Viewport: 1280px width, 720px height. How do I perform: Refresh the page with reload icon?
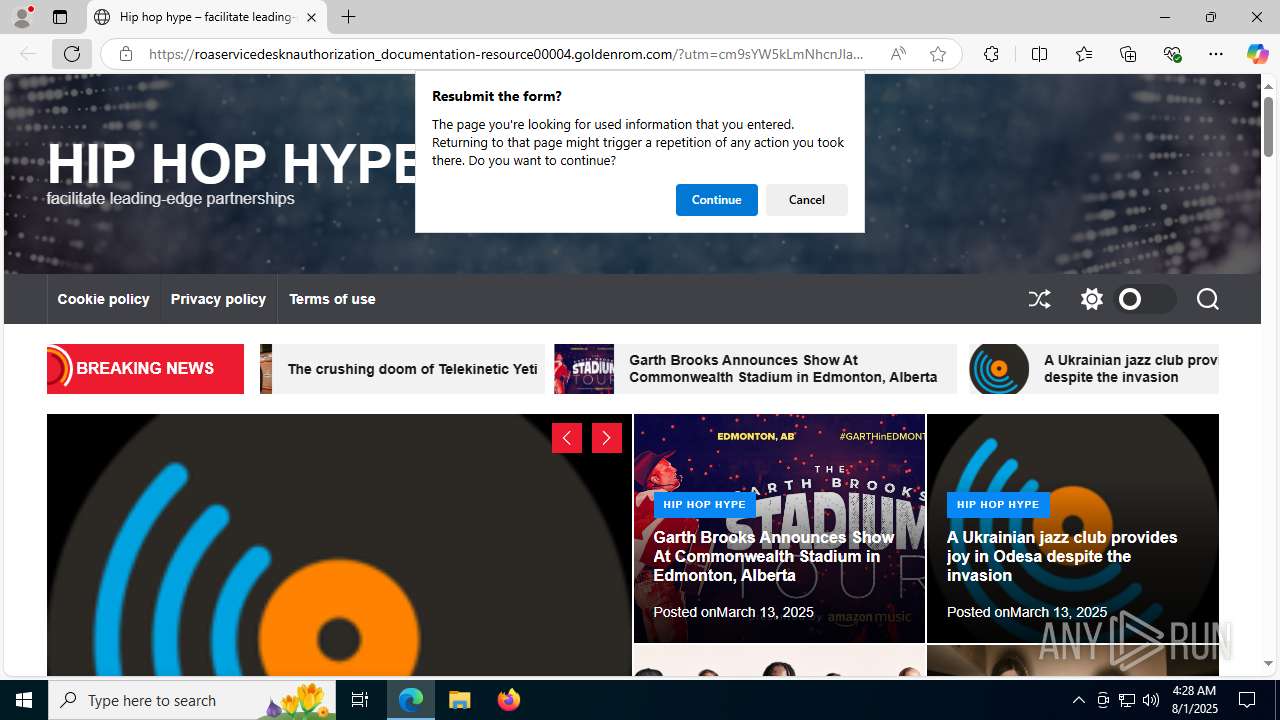(x=72, y=54)
